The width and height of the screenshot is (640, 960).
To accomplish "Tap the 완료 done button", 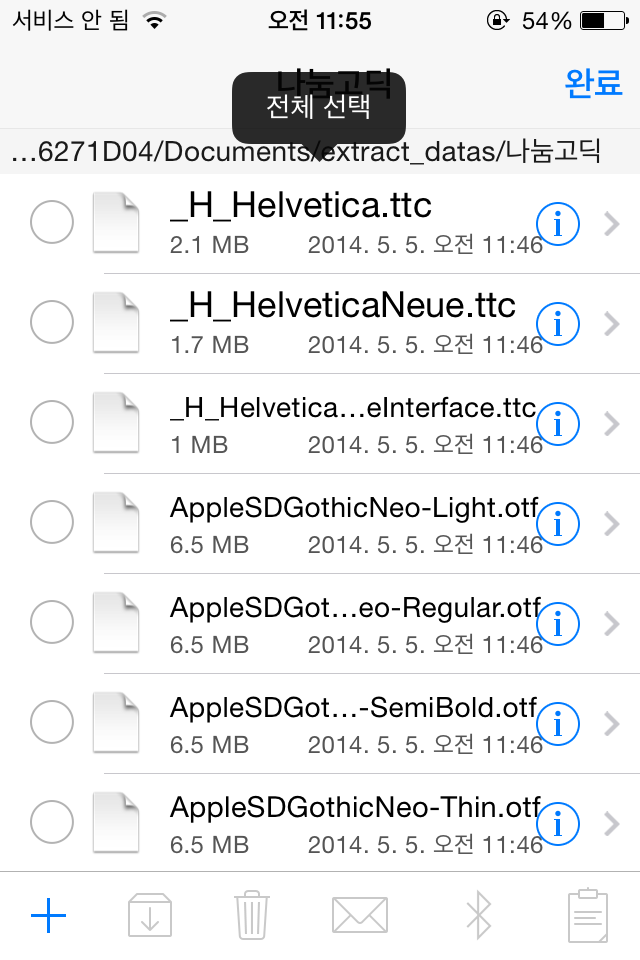I will (x=593, y=83).
